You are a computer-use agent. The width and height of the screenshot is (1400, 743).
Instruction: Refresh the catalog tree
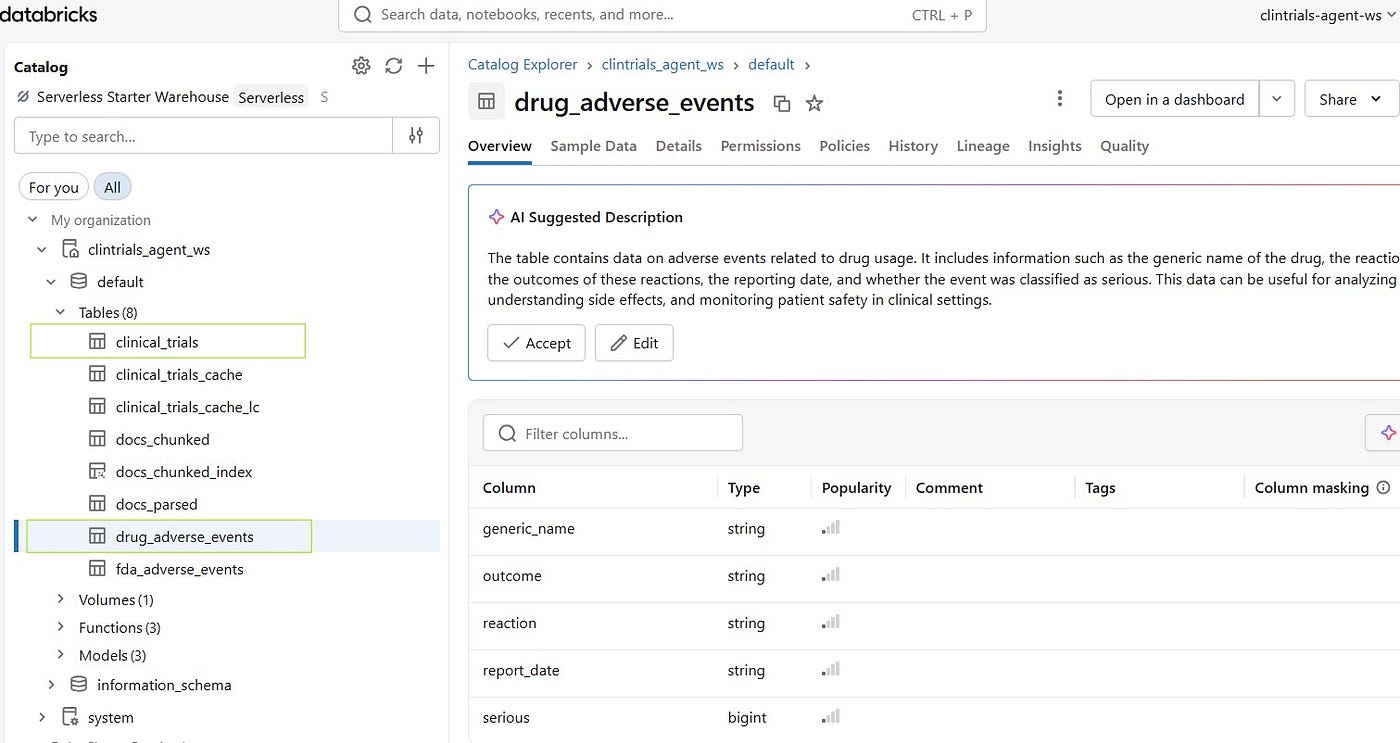click(x=394, y=66)
